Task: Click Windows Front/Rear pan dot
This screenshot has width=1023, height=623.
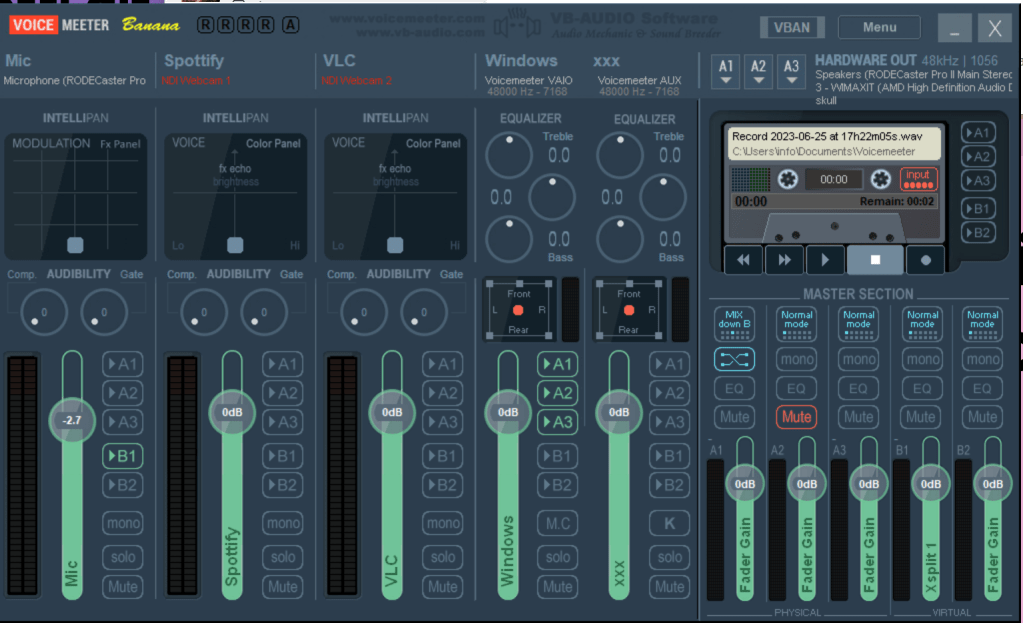Action: click(518, 311)
